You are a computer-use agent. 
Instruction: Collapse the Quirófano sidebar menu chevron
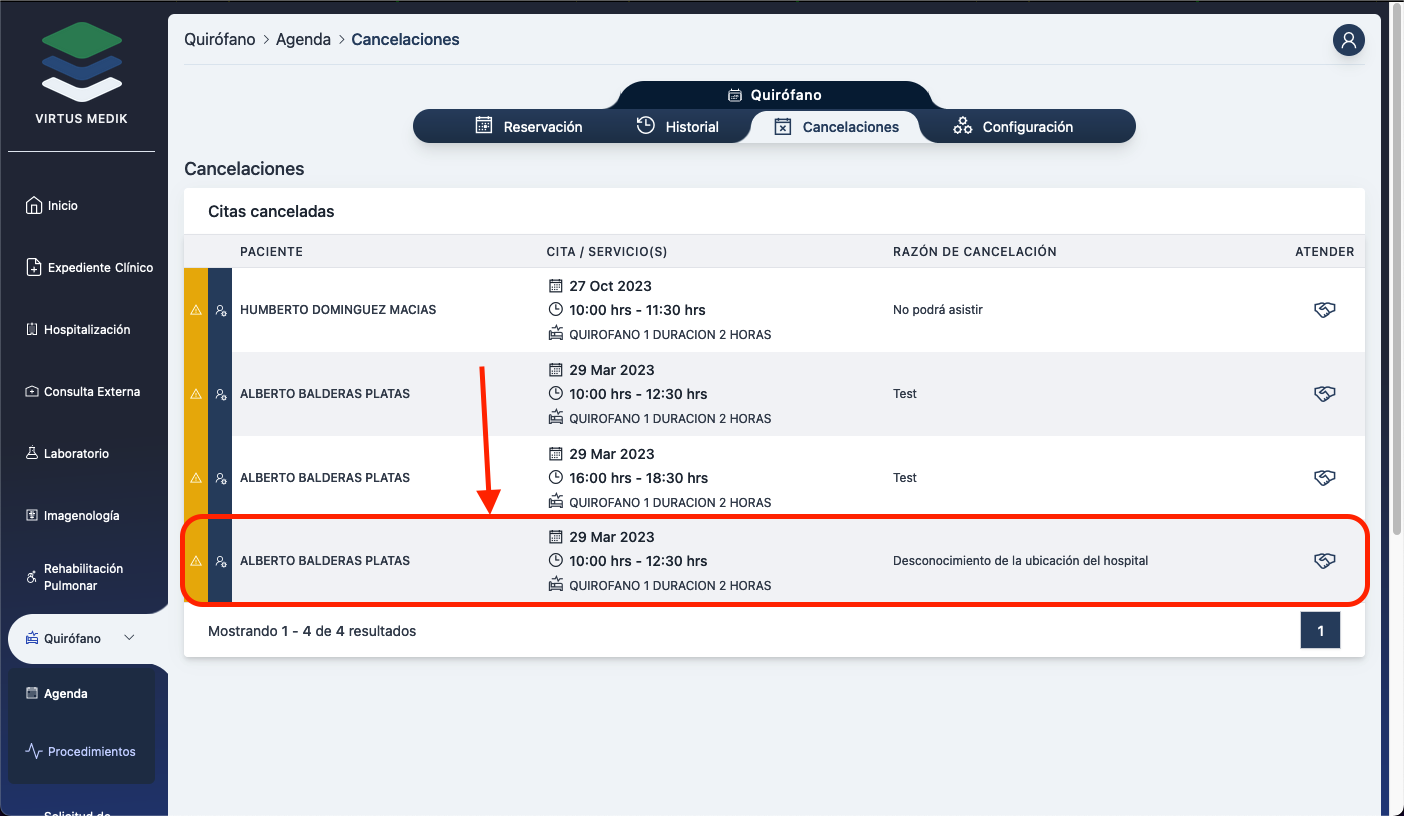pos(129,638)
